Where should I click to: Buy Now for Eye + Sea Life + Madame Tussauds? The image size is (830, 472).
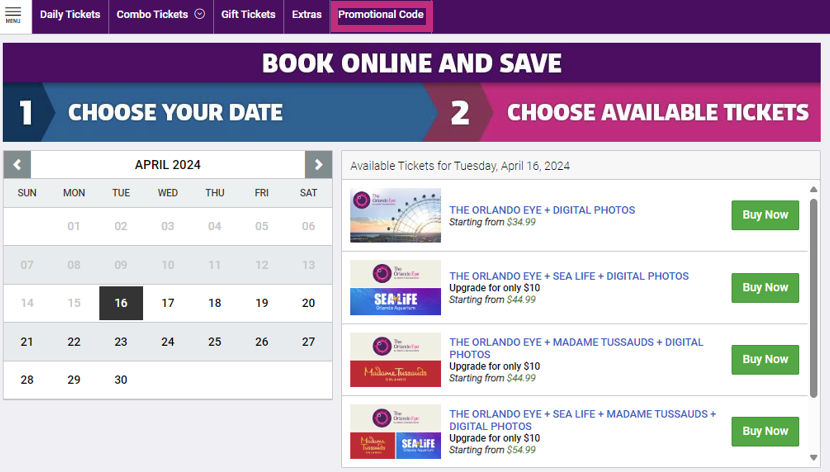(765, 431)
